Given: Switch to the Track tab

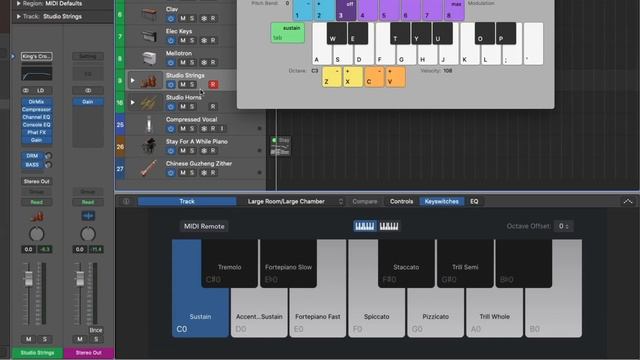Looking at the screenshot, I should point(187,201).
